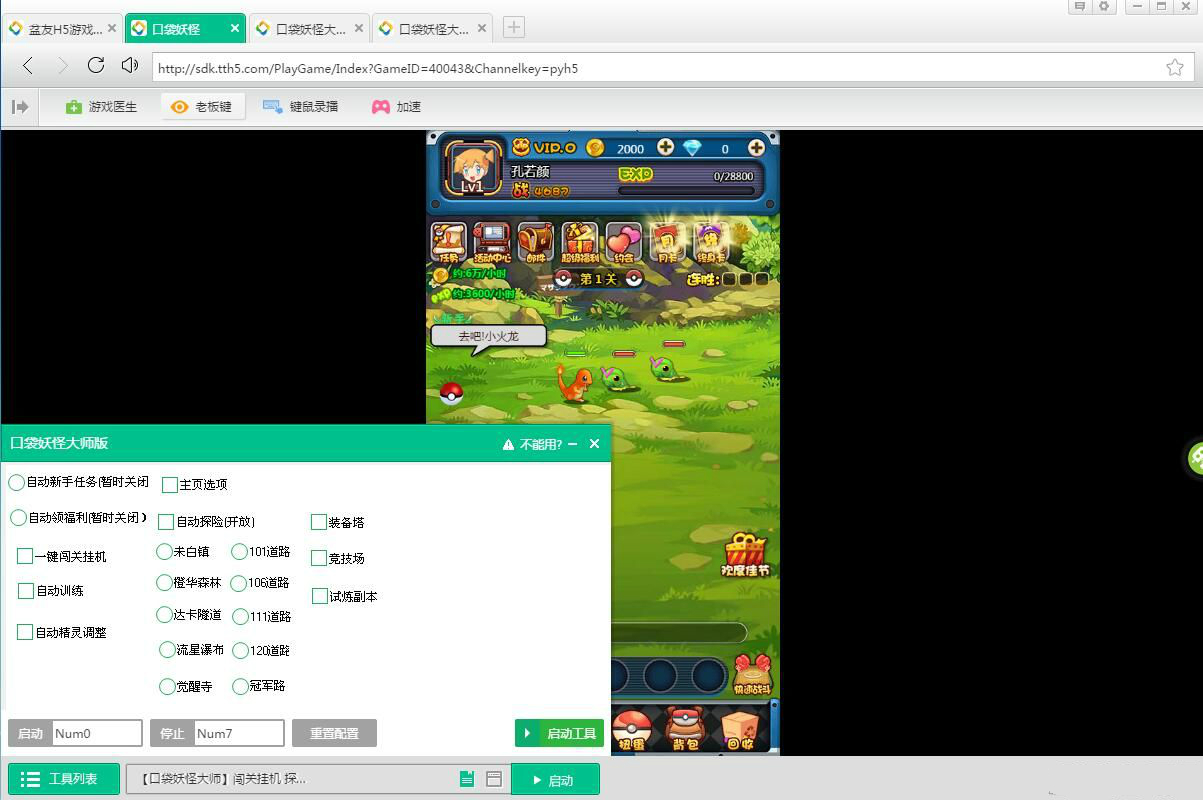
Task: Open 加速 speed-up tool
Action: (x=396, y=106)
